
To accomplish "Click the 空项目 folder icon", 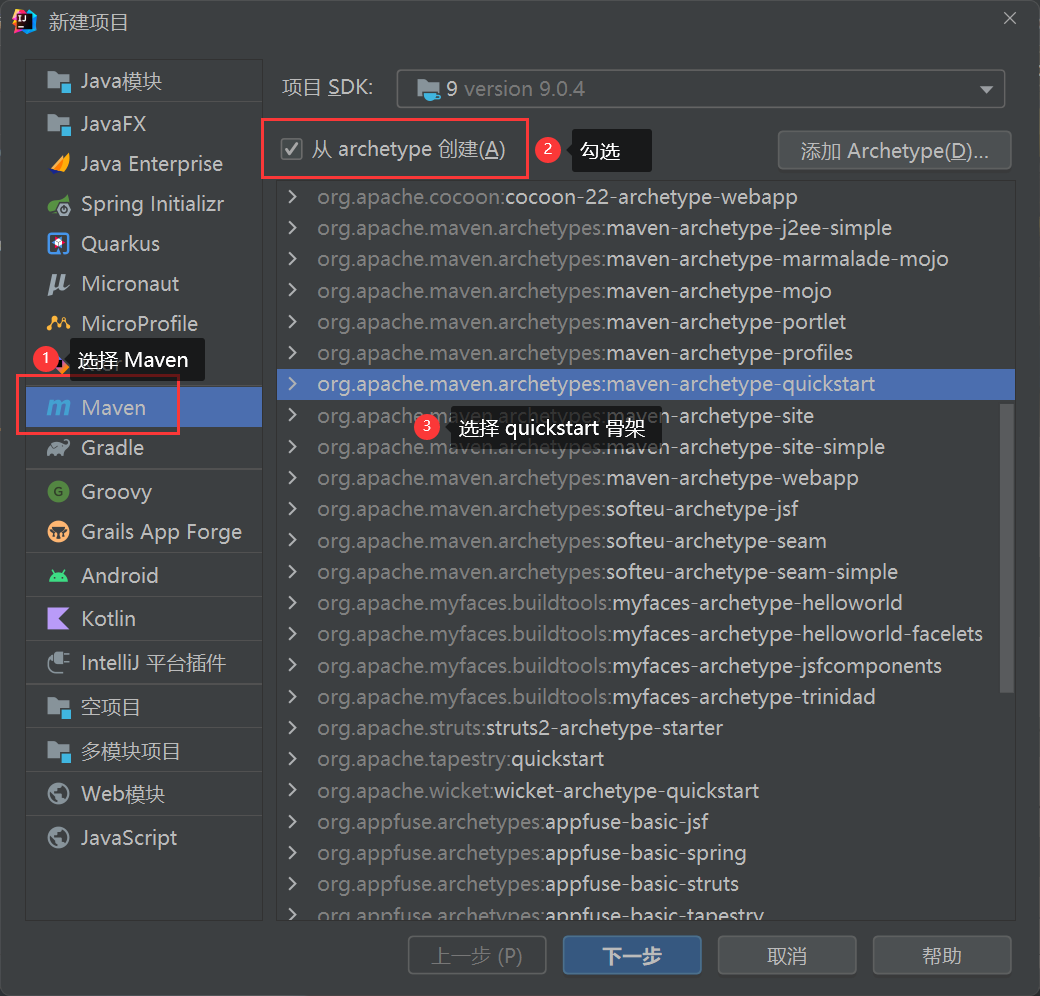I will [x=59, y=708].
